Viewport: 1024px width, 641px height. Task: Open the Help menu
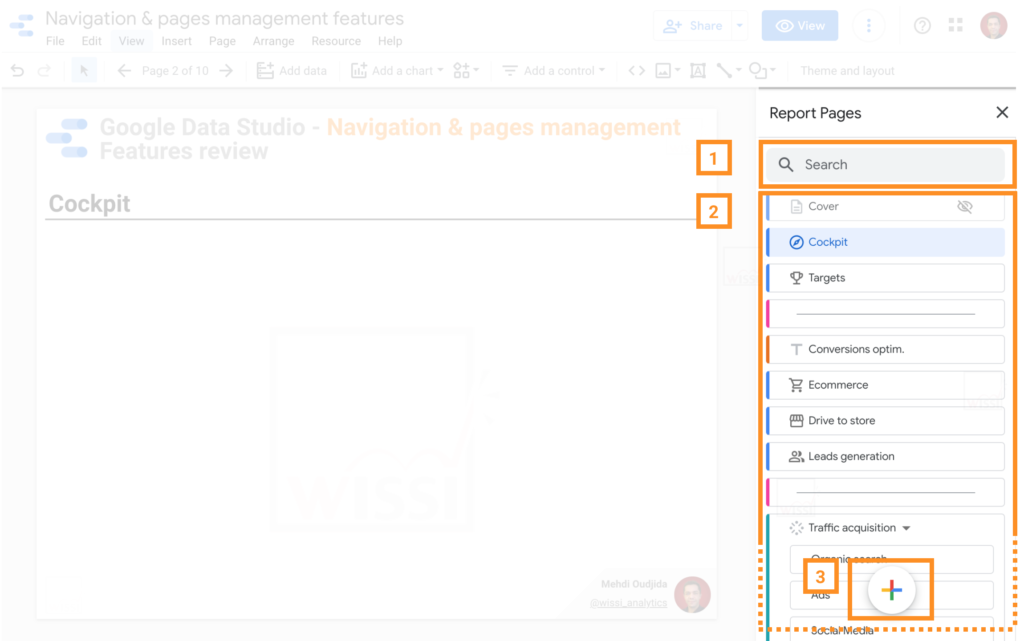point(390,41)
